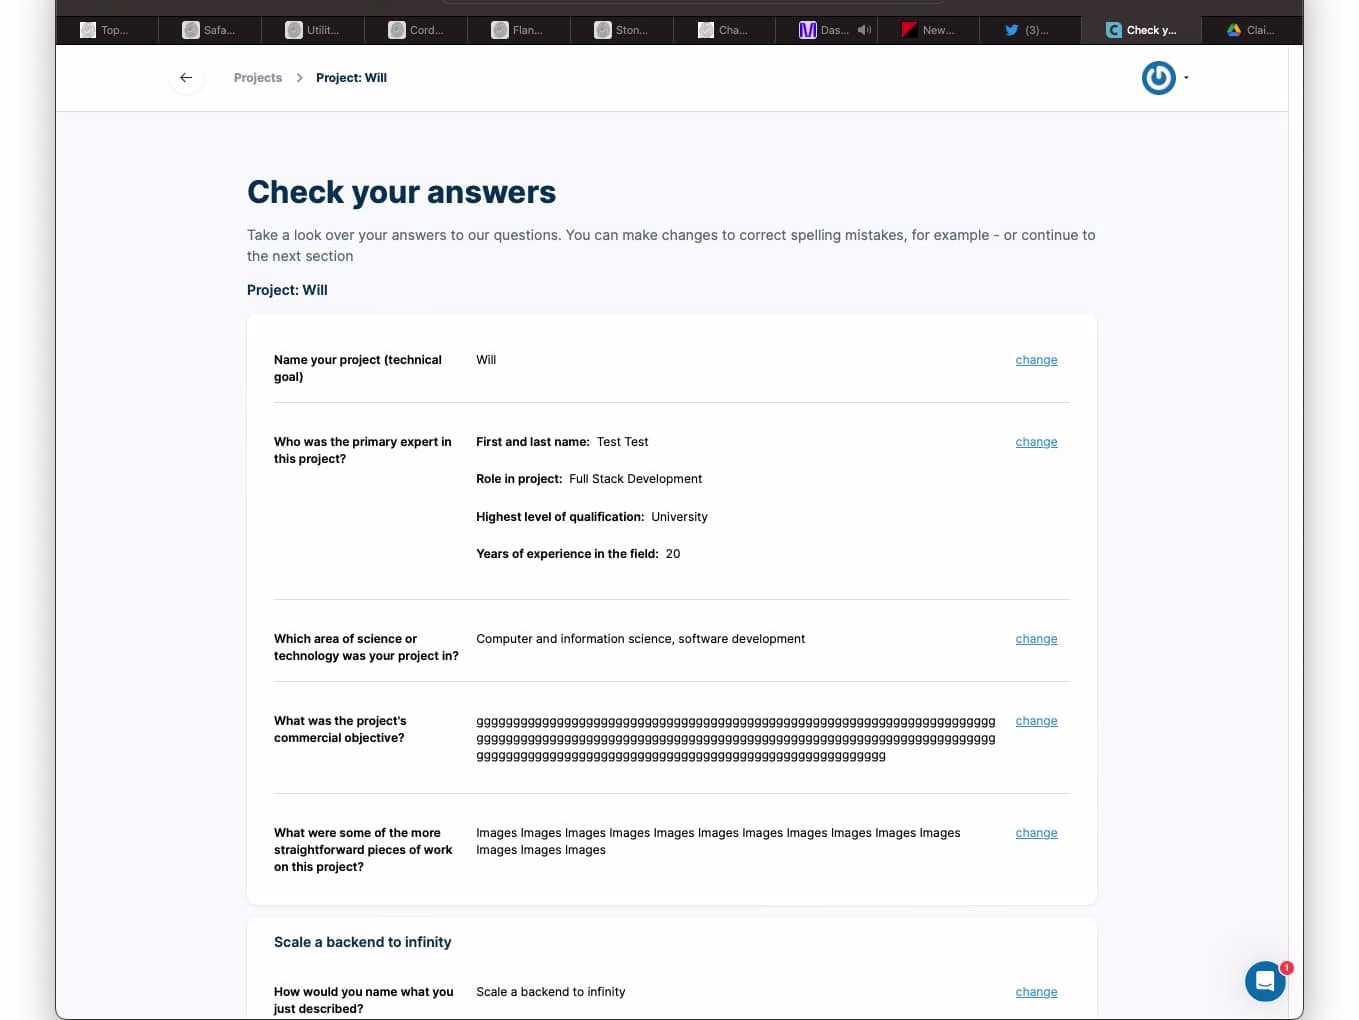
Task: Click the 'Test Test' name value
Action: [622, 442]
